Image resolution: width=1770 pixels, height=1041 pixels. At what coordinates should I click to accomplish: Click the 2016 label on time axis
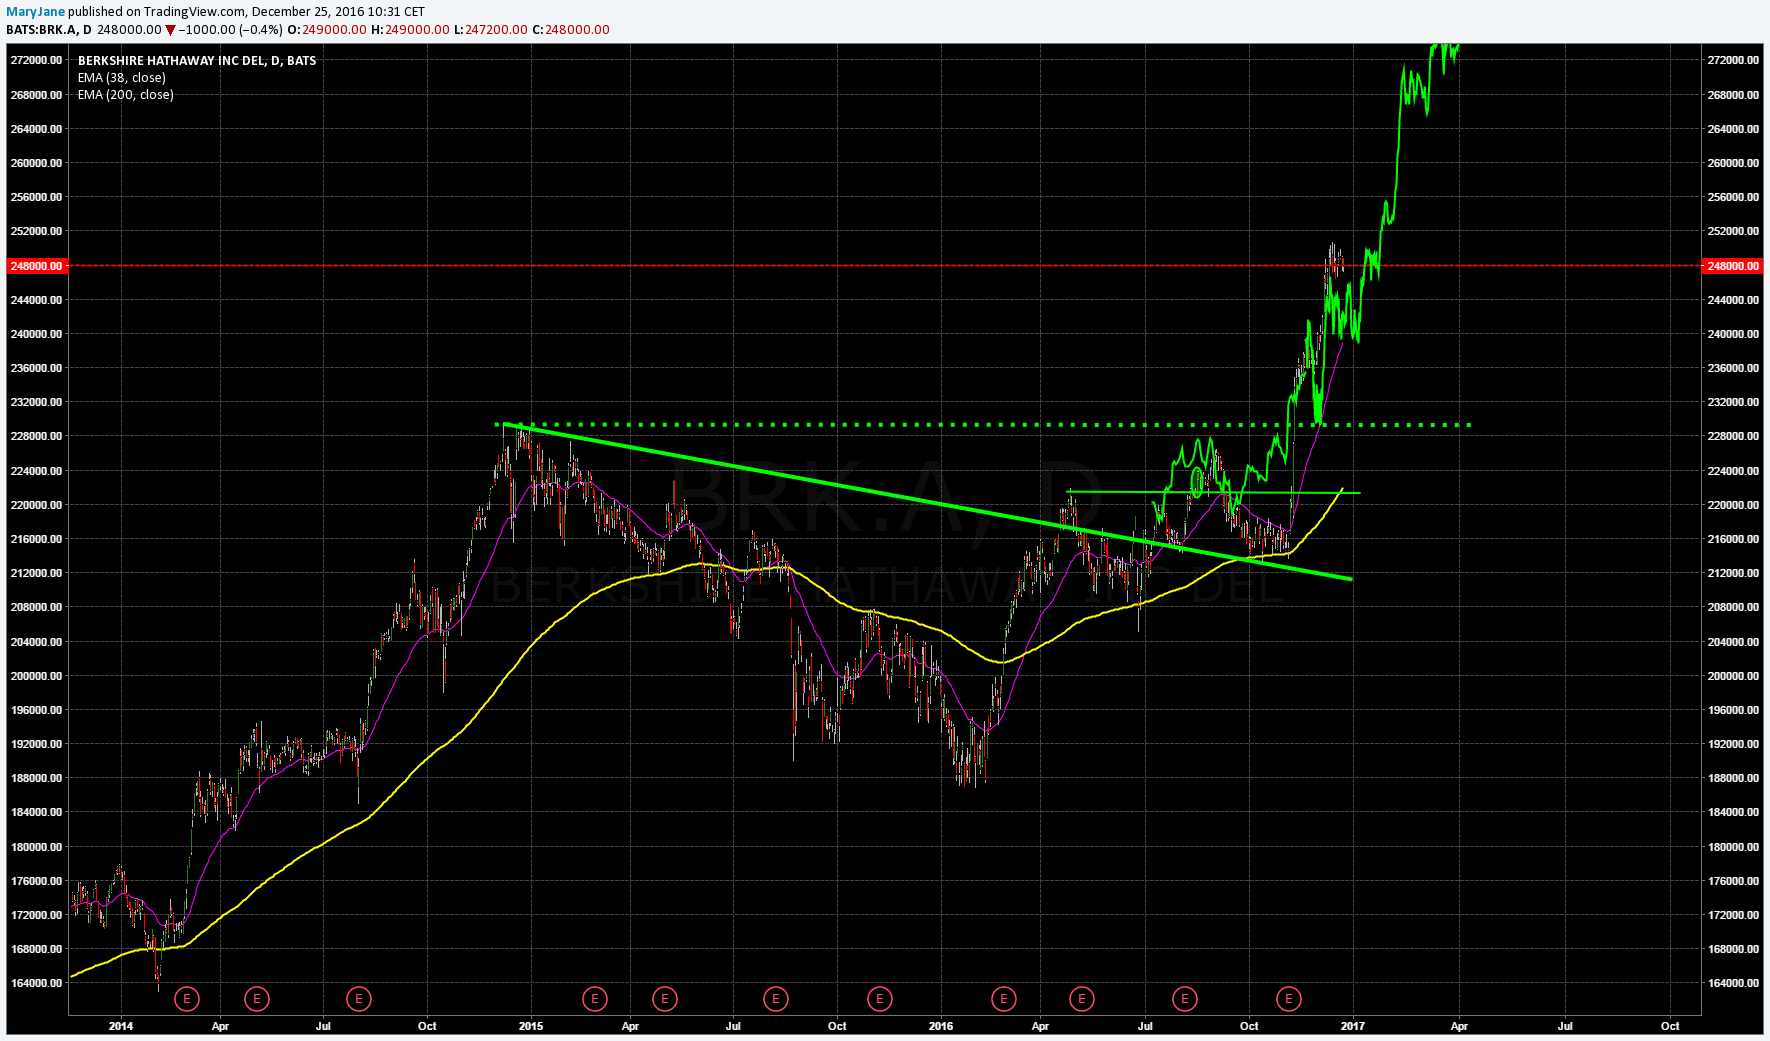pyautogui.click(x=941, y=1026)
